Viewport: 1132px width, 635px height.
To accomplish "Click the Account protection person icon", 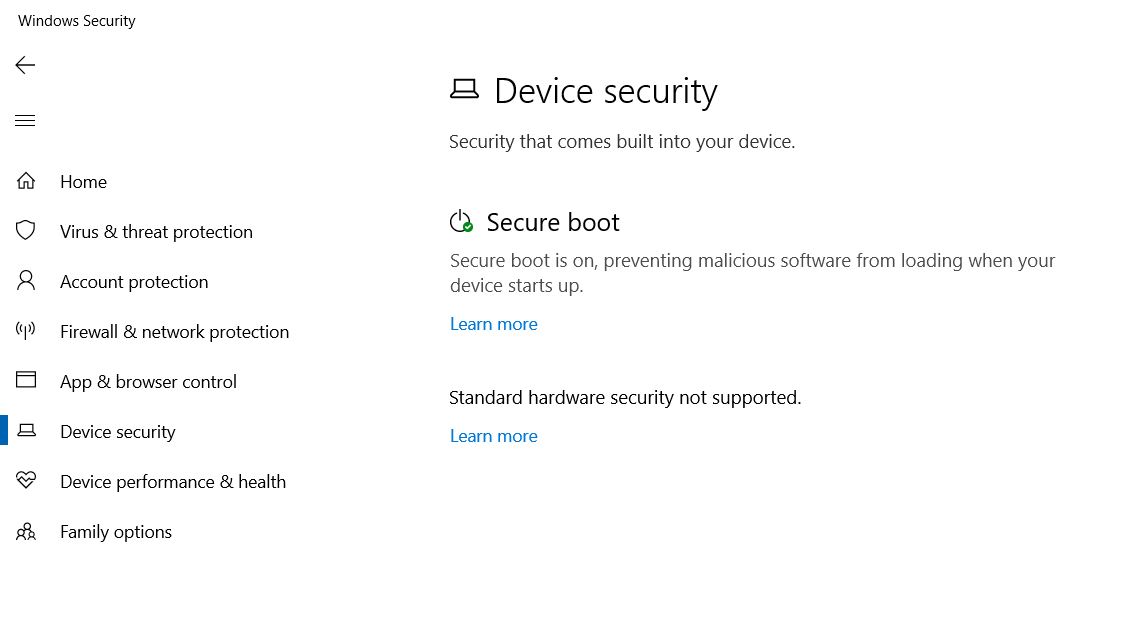I will [26, 281].
